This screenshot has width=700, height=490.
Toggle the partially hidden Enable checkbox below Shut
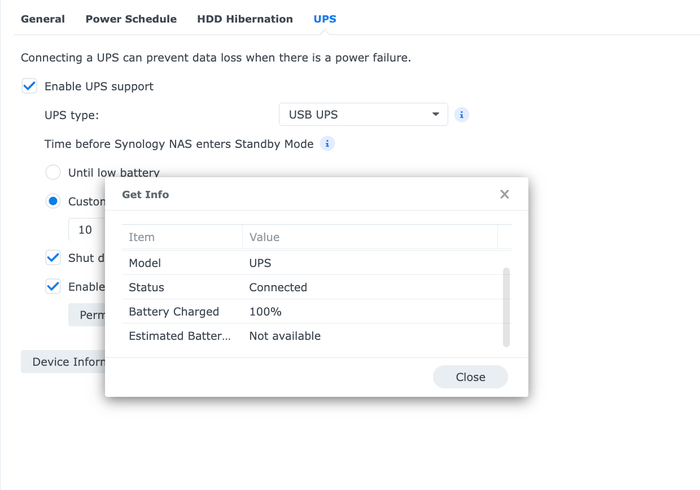[53, 286]
